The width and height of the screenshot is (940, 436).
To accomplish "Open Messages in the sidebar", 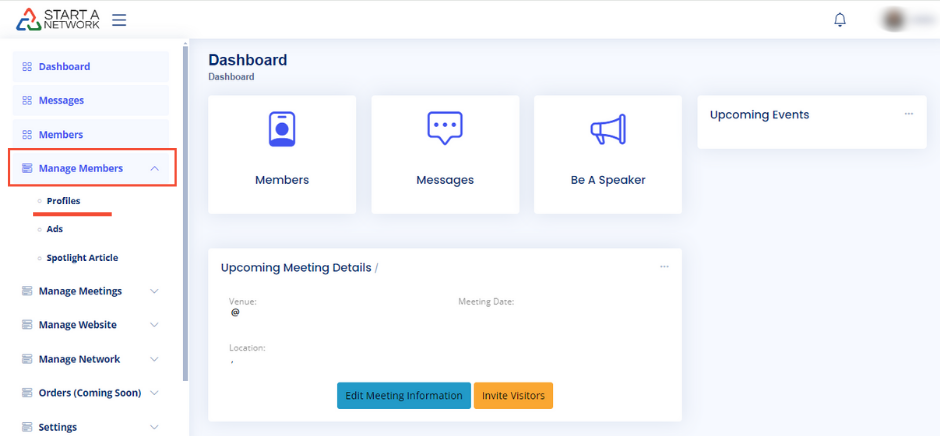I will pyautogui.click(x=61, y=100).
